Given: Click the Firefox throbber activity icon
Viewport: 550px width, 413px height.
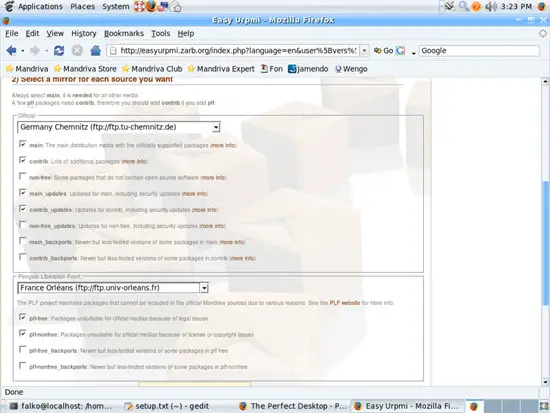Looking at the screenshot, I should tap(543, 33).
